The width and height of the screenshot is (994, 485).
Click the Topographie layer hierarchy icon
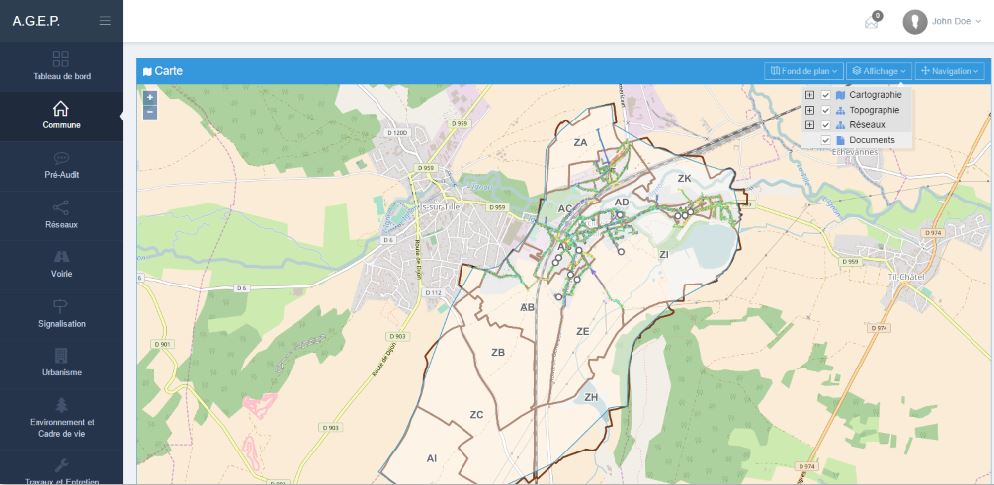pos(841,110)
